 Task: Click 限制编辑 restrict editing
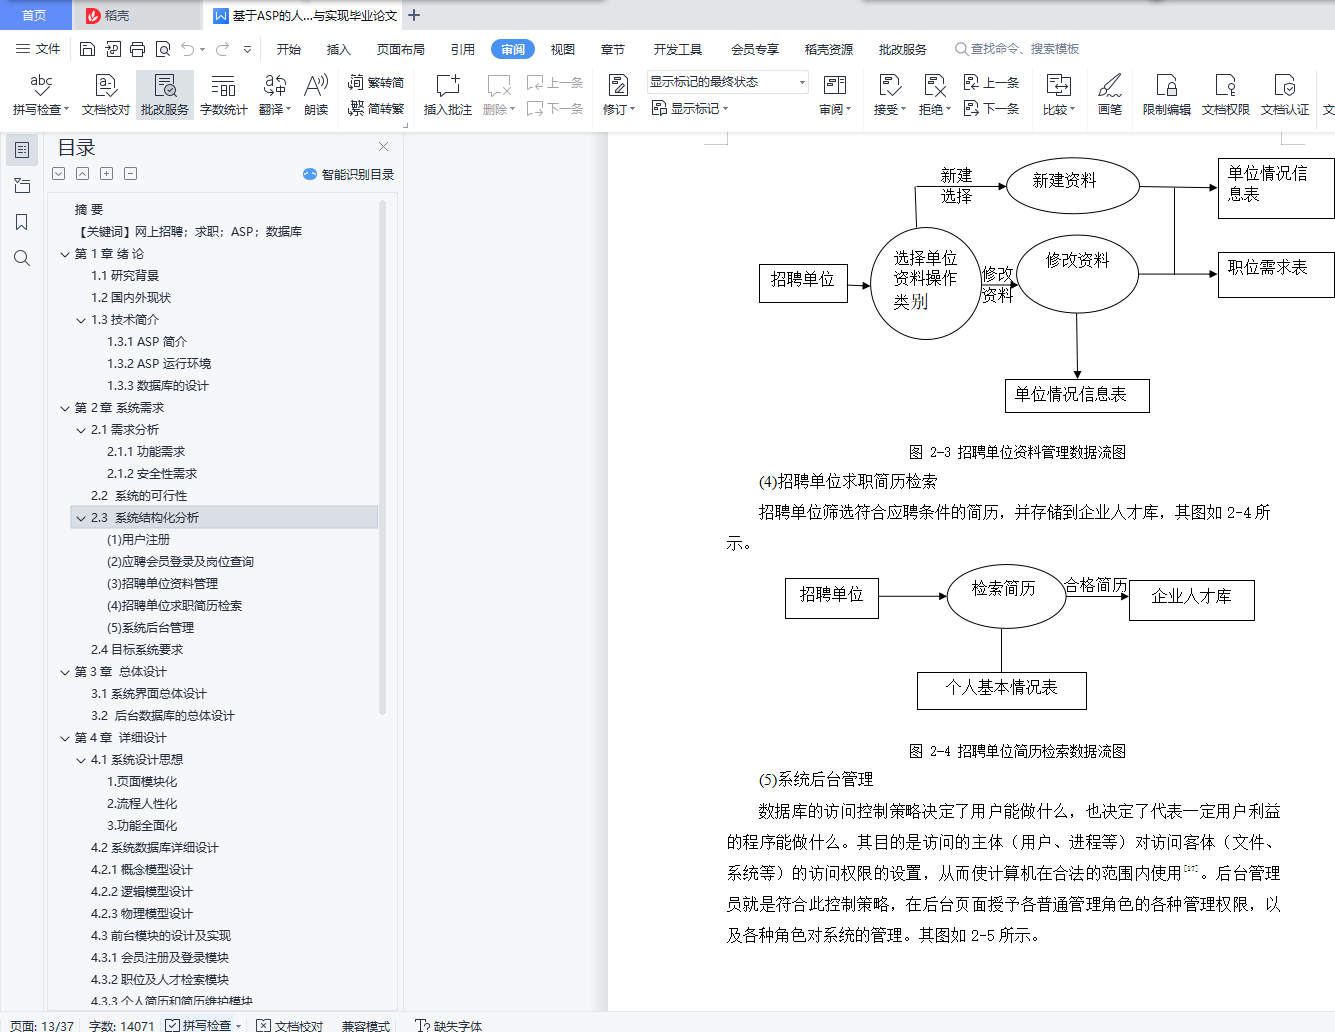coord(1167,95)
